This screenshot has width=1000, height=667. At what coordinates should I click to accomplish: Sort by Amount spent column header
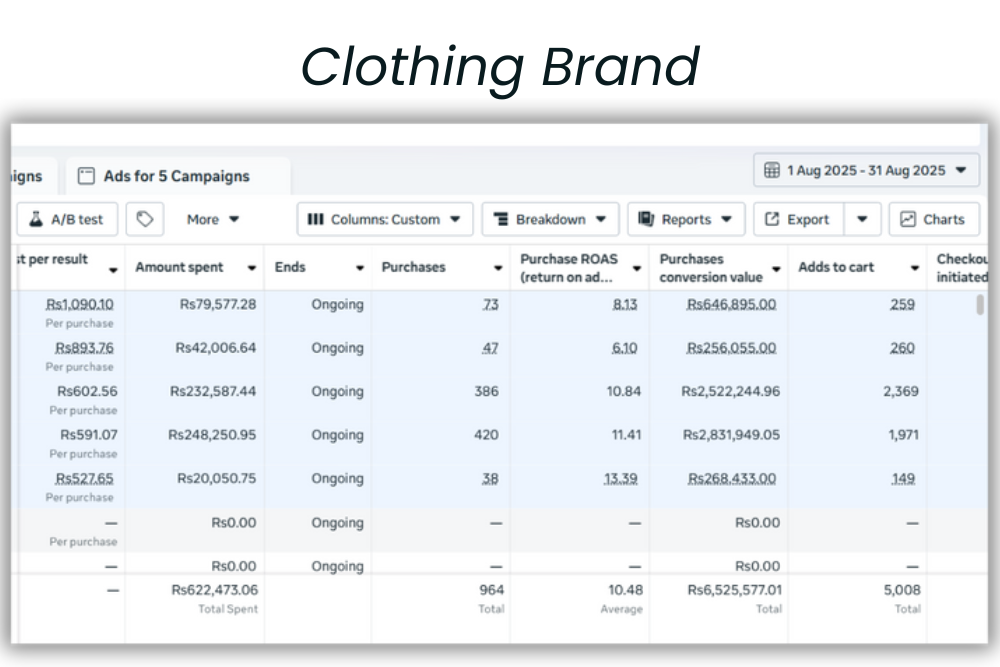pos(180,268)
